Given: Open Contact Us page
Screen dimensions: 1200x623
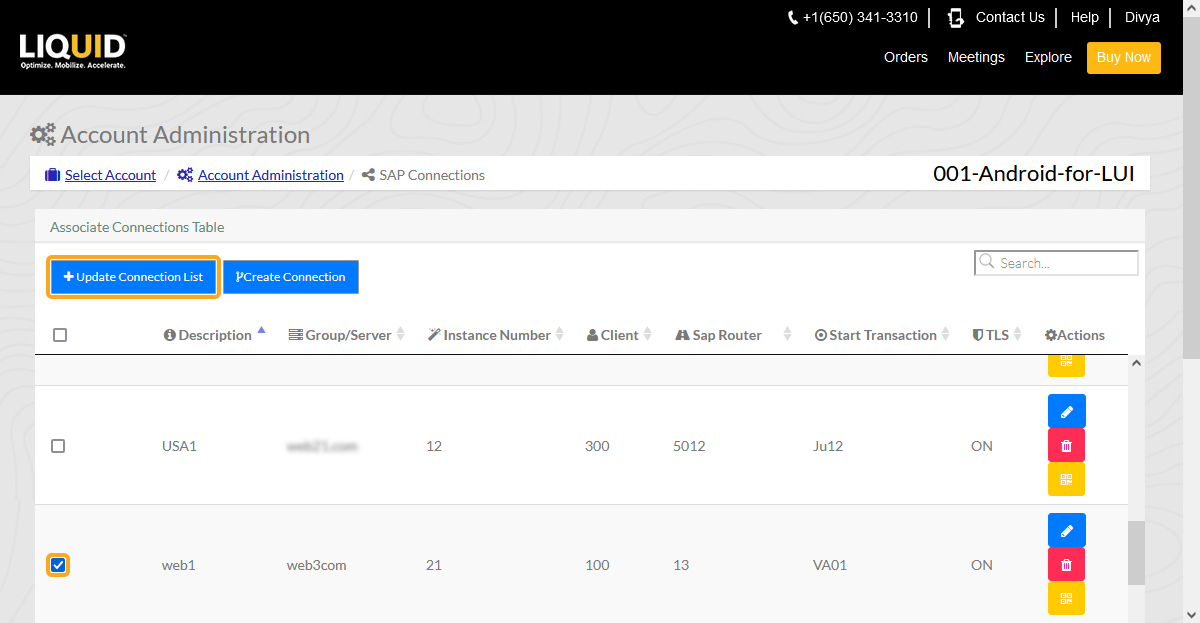Looking at the screenshot, I should point(1010,17).
